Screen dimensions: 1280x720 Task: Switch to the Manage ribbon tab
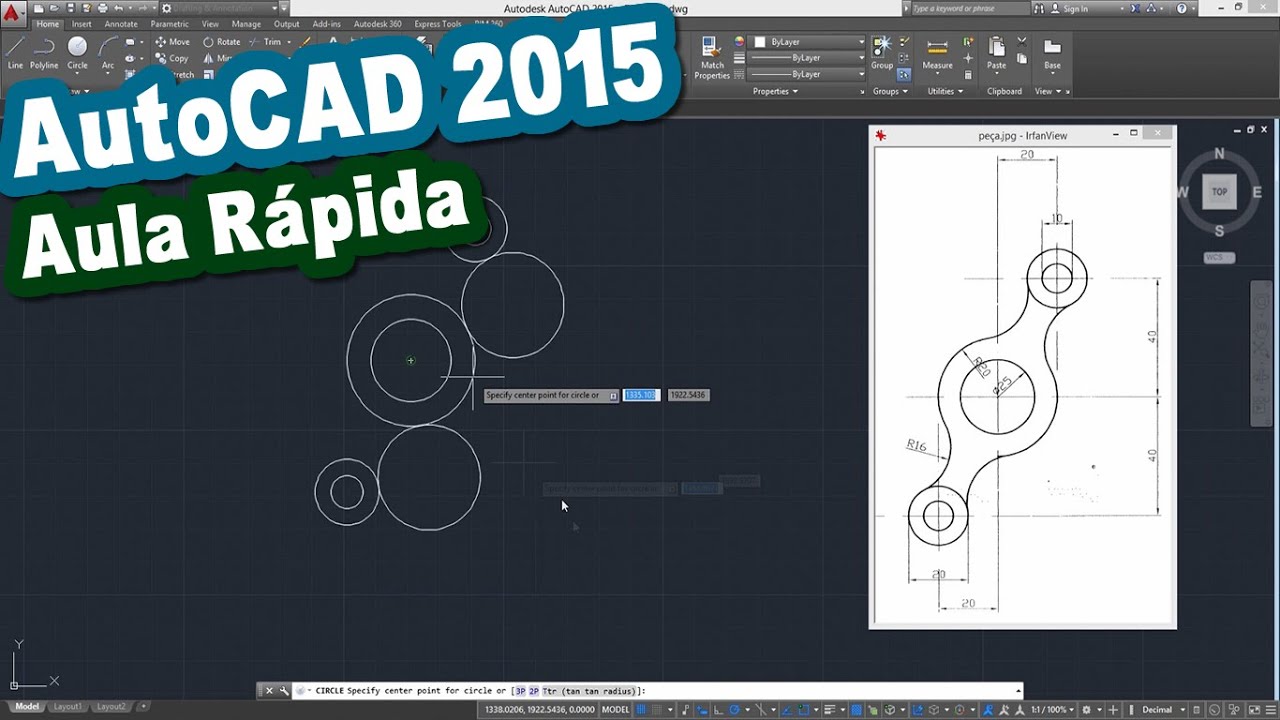point(246,24)
